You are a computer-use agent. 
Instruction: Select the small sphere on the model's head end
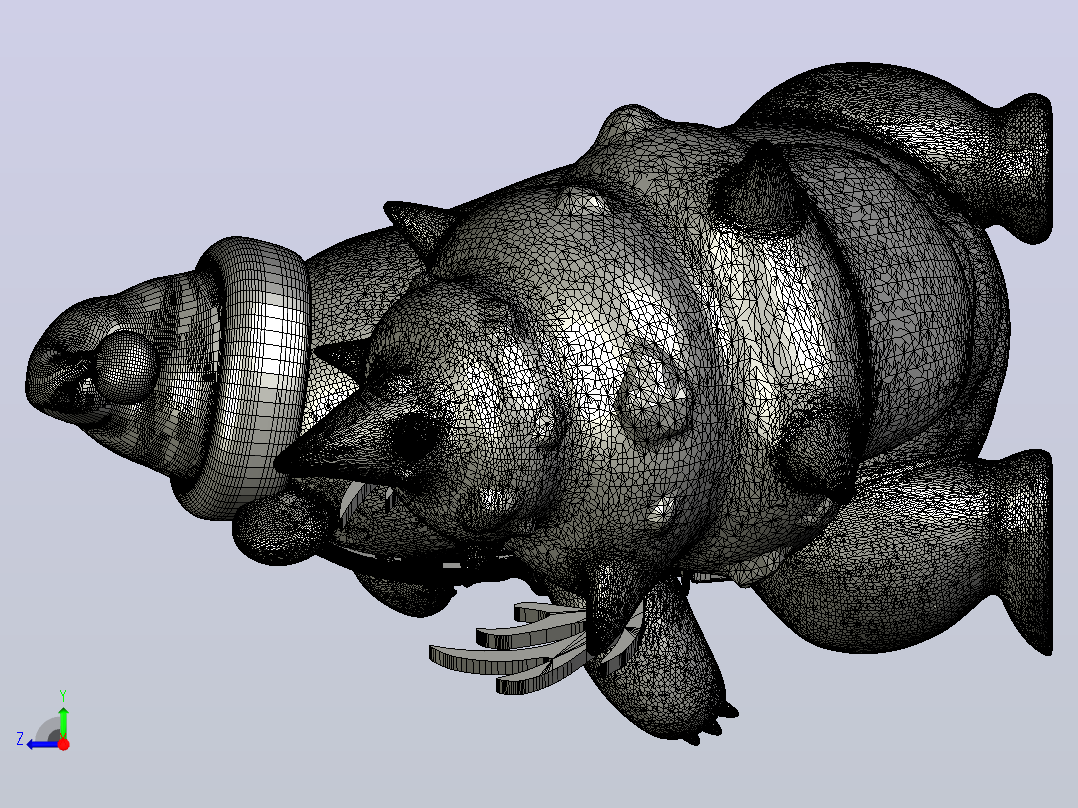pyautogui.click(x=126, y=367)
